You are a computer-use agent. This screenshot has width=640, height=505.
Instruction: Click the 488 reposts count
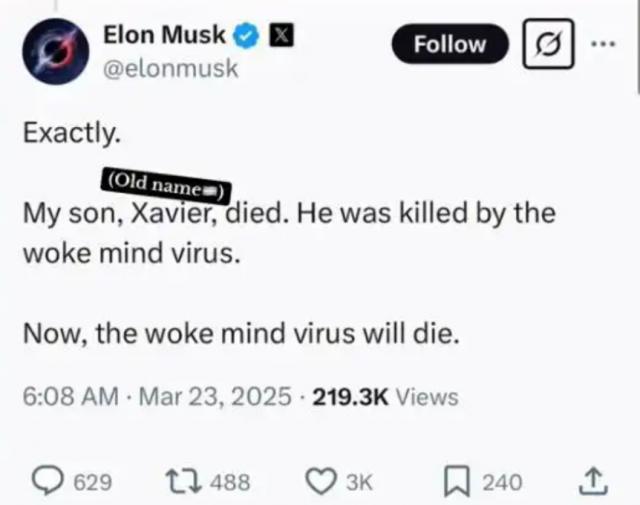pos(232,483)
